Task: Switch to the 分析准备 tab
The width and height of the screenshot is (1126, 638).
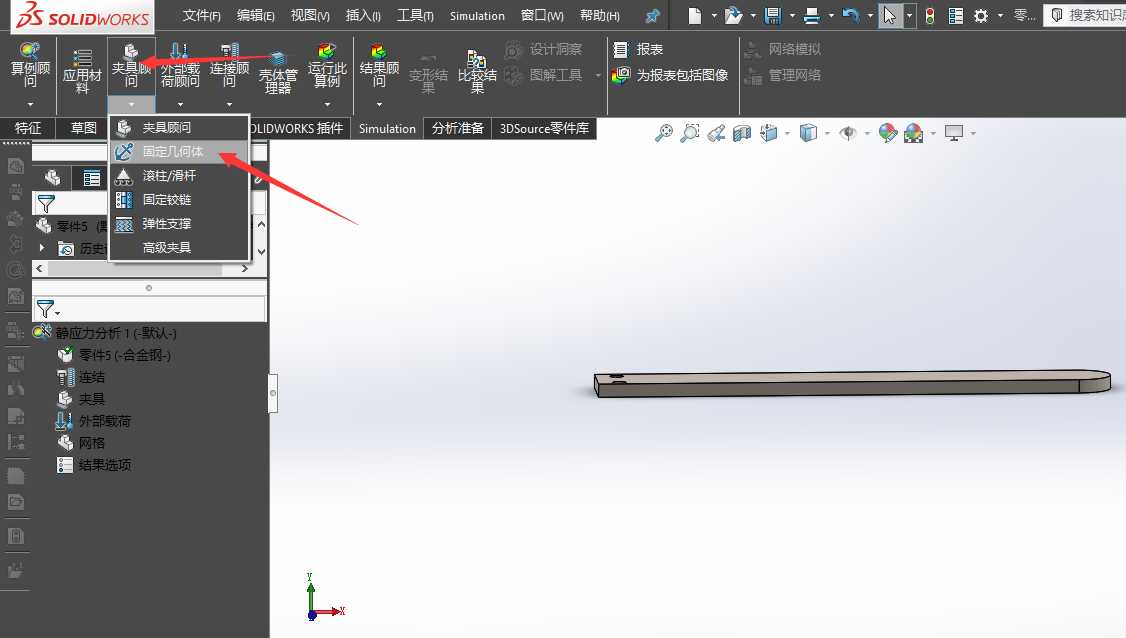Action: [457, 129]
